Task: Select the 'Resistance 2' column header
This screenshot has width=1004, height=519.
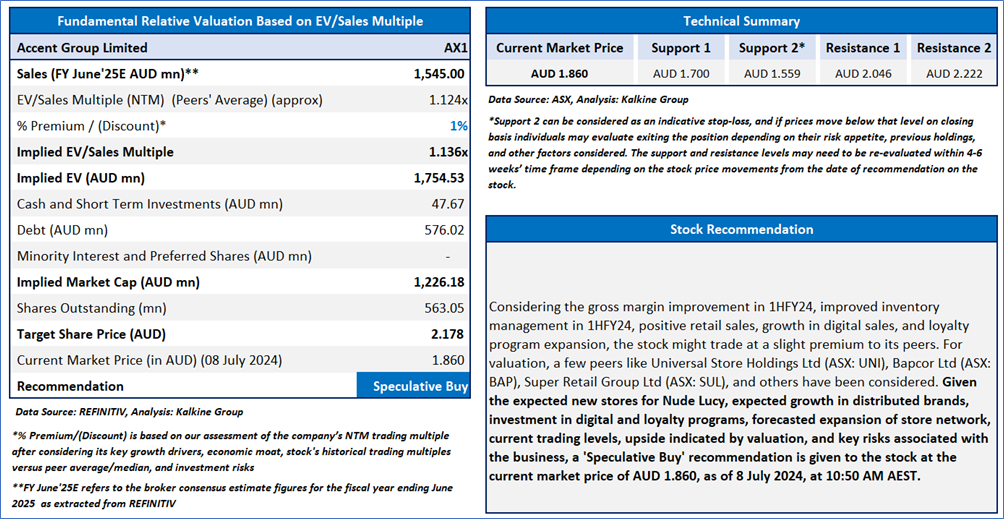Action: point(953,48)
